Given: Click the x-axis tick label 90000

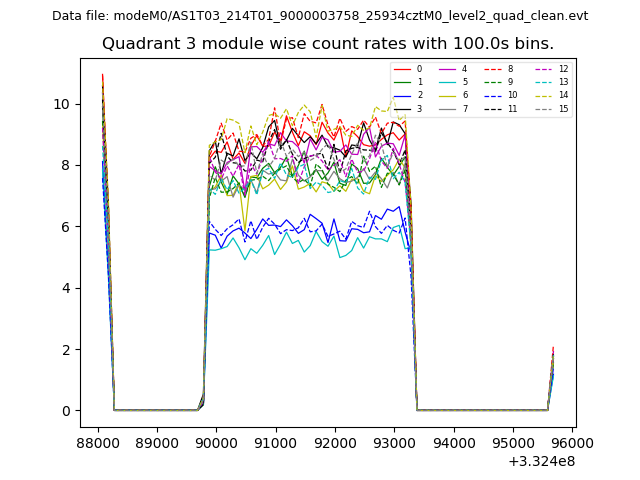Looking at the screenshot, I should tap(216, 441).
